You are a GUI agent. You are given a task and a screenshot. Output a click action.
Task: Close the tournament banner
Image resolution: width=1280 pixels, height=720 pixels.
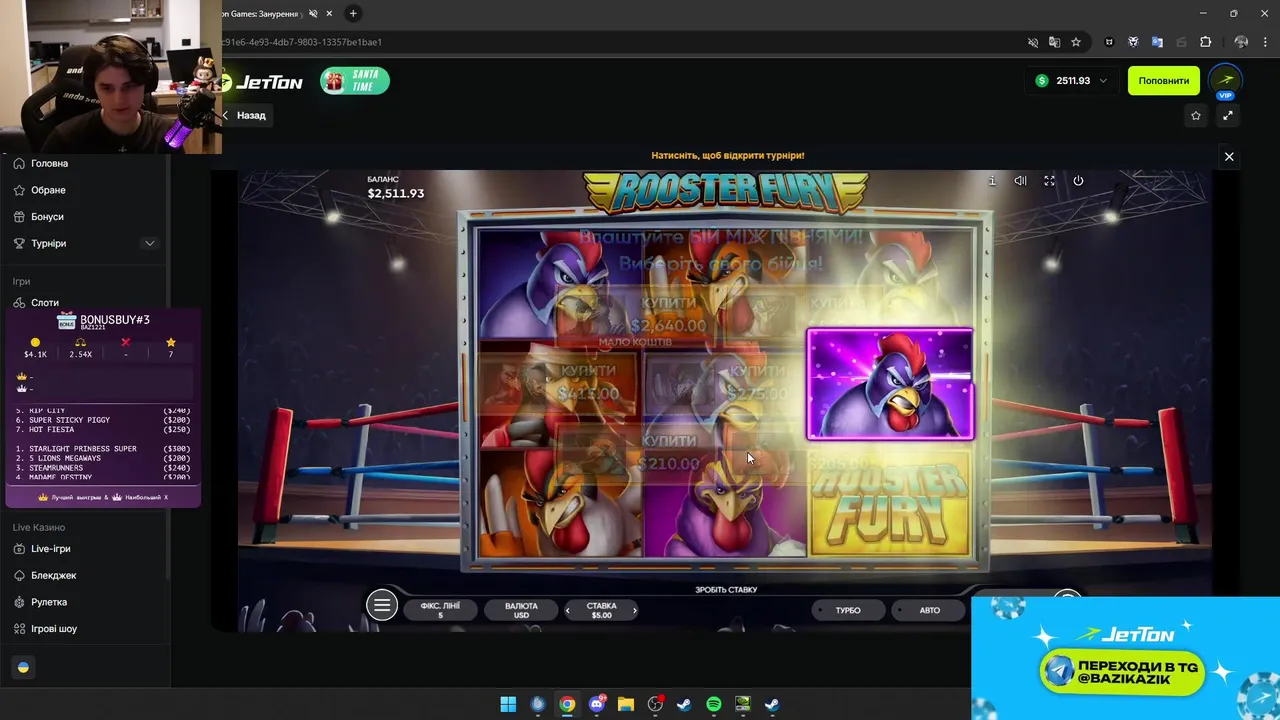coord(1229,156)
